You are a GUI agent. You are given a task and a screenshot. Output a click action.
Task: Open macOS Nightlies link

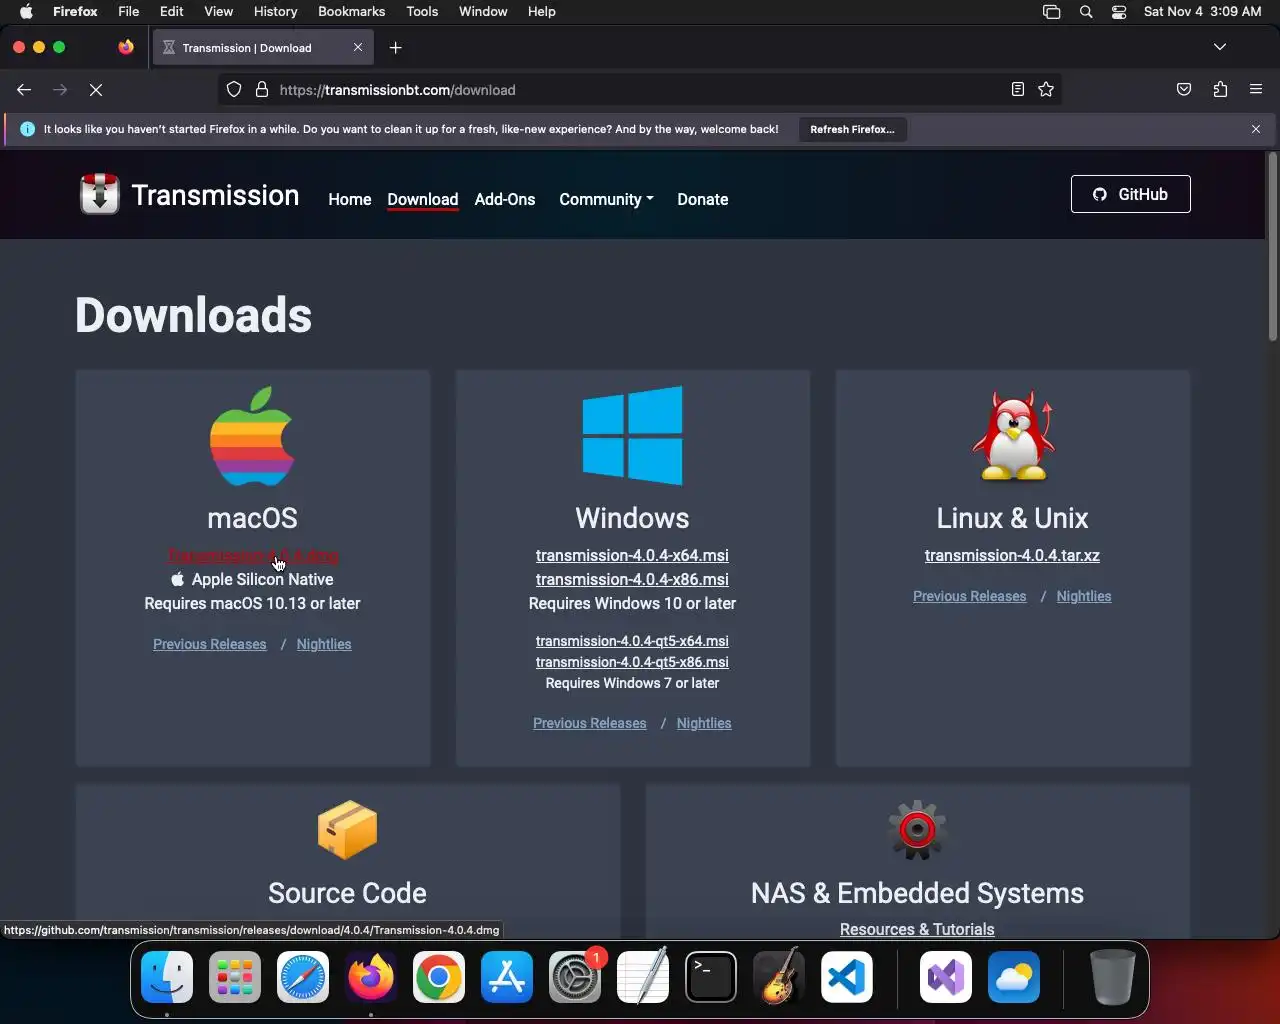[324, 644]
